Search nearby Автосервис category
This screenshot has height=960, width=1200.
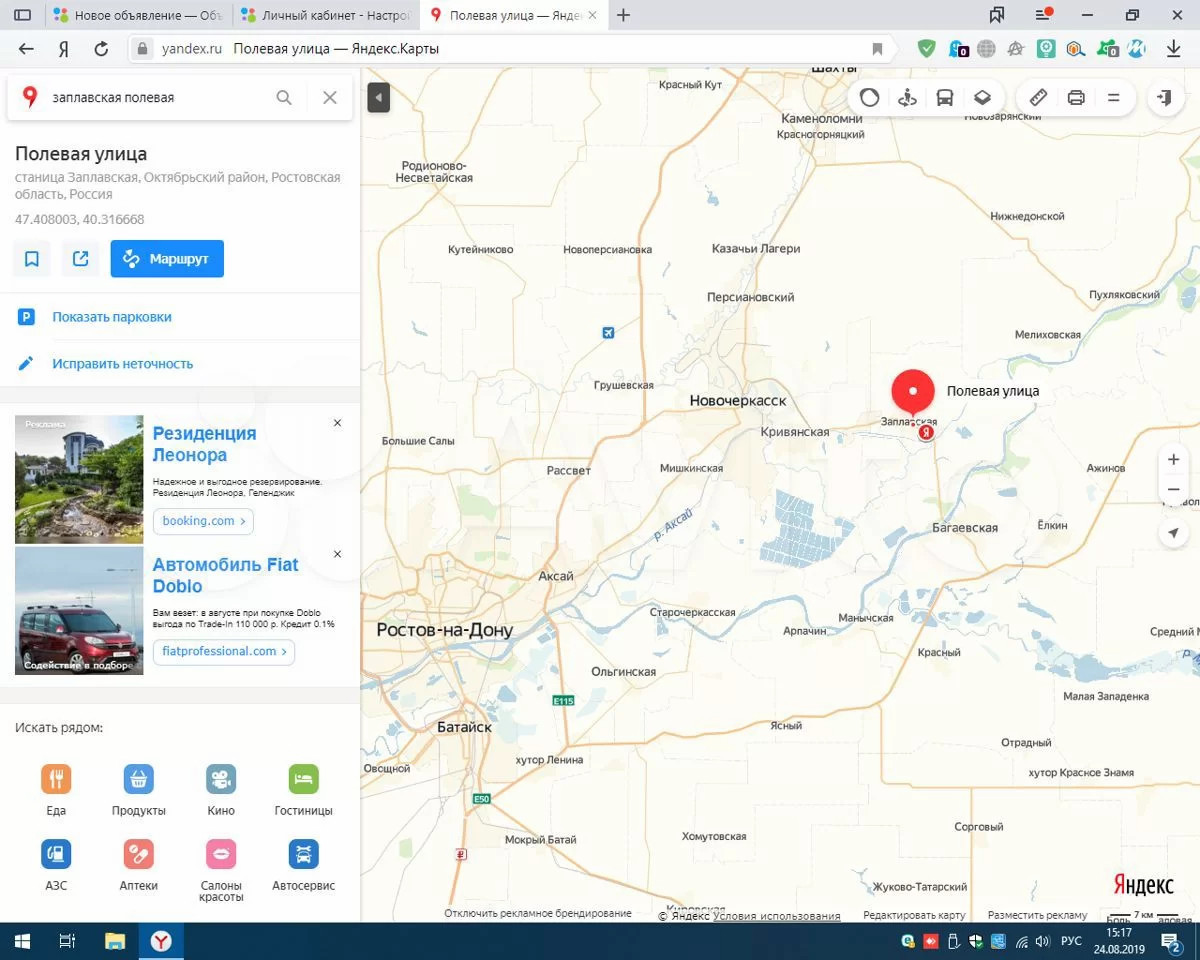tap(303, 865)
